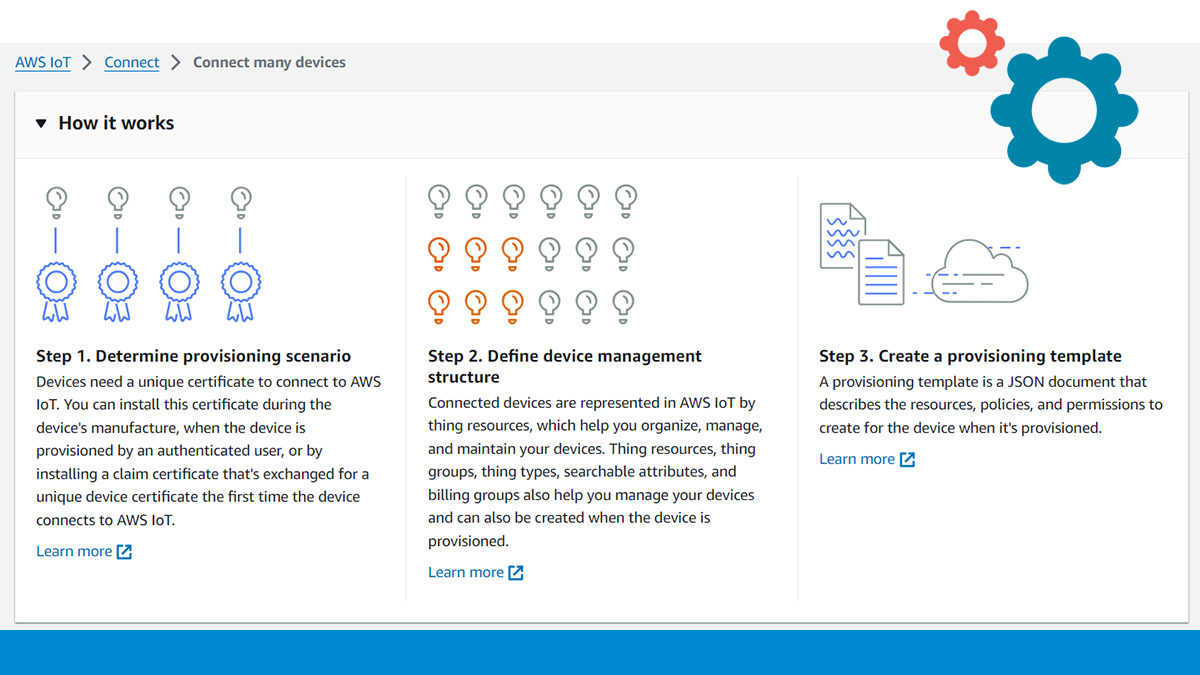Click the large blue gear icon
Image resolution: width=1200 pixels, height=675 pixels.
1064,109
